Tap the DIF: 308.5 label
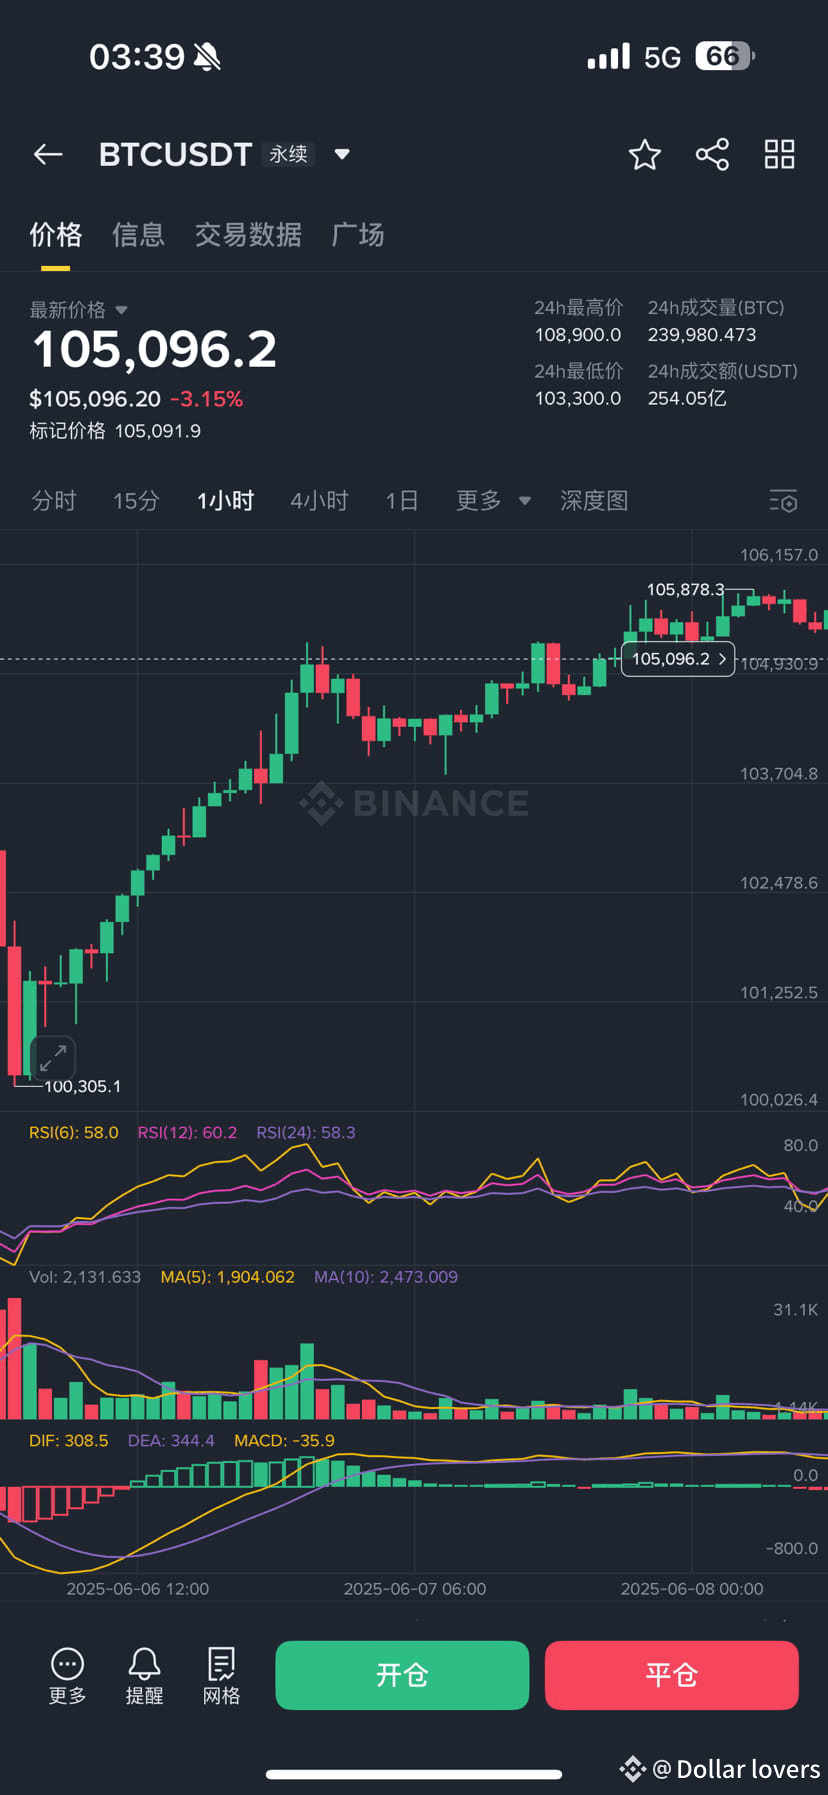Screen dimensions: 828x1795 pos(69,1441)
